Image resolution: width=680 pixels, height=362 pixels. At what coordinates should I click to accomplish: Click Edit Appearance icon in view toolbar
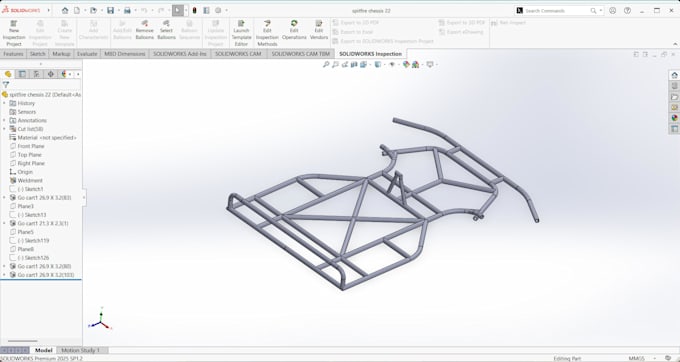(x=406, y=65)
